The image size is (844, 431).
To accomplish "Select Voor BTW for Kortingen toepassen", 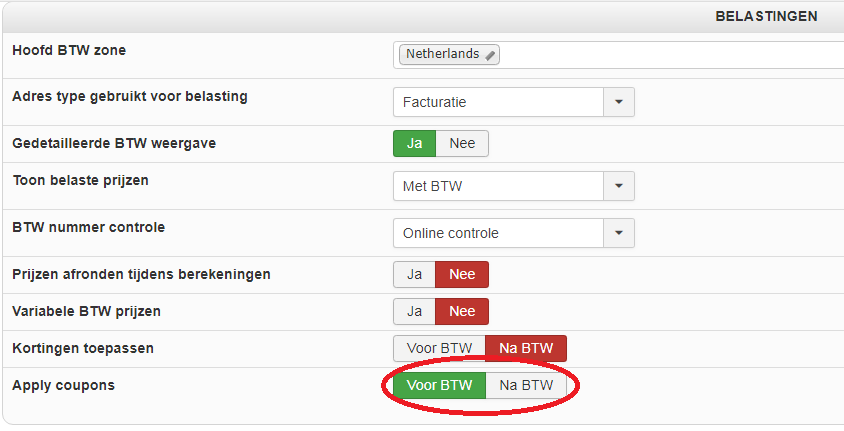I will coord(440,349).
